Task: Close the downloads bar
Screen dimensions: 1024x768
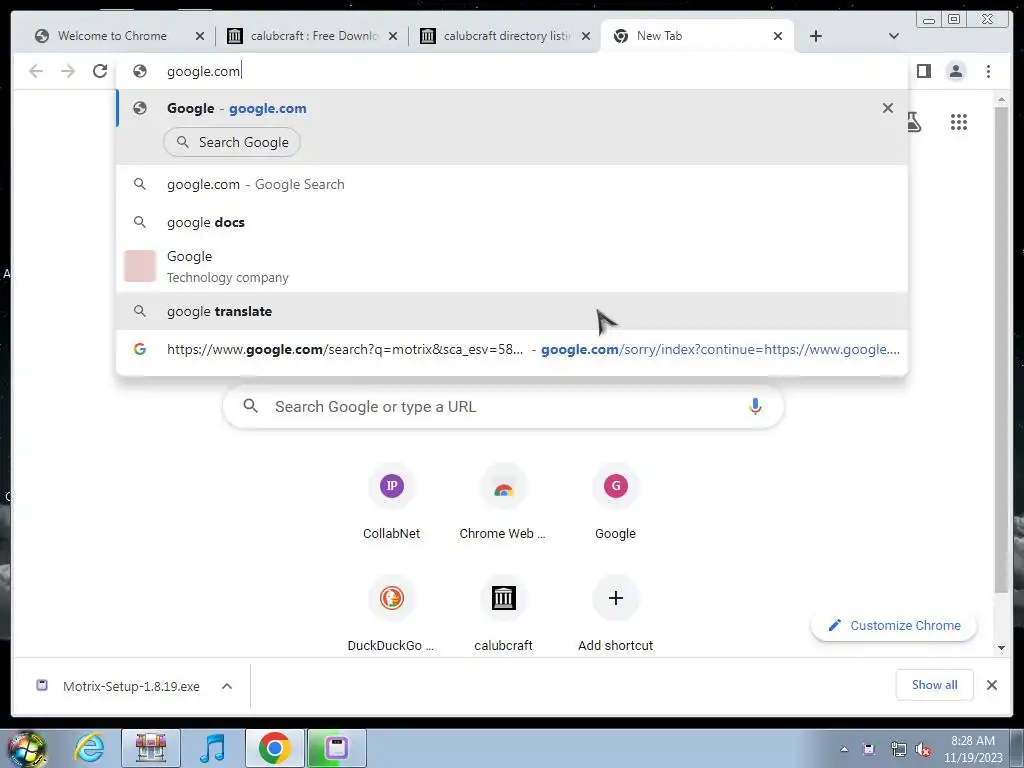Action: (x=991, y=684)
